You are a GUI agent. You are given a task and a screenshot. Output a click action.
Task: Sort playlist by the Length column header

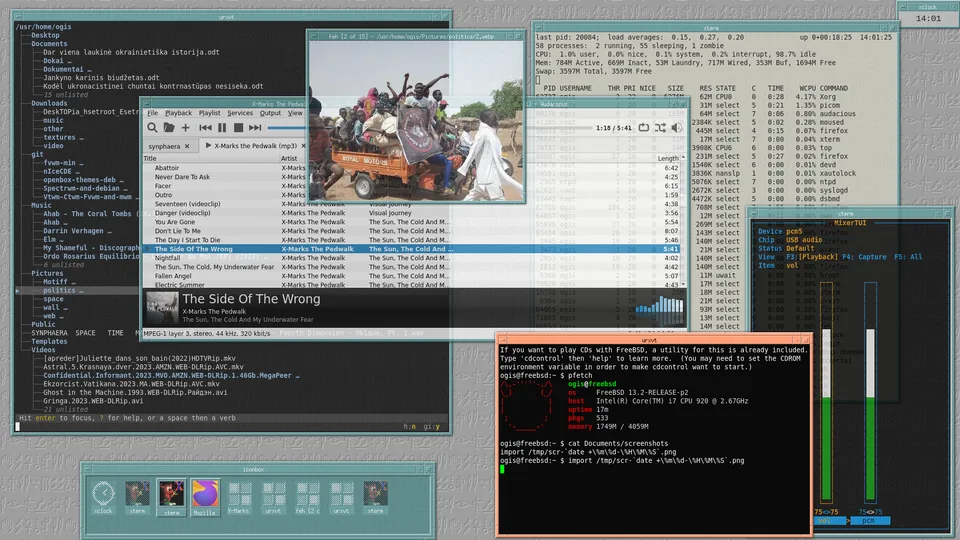pos(667,159)
